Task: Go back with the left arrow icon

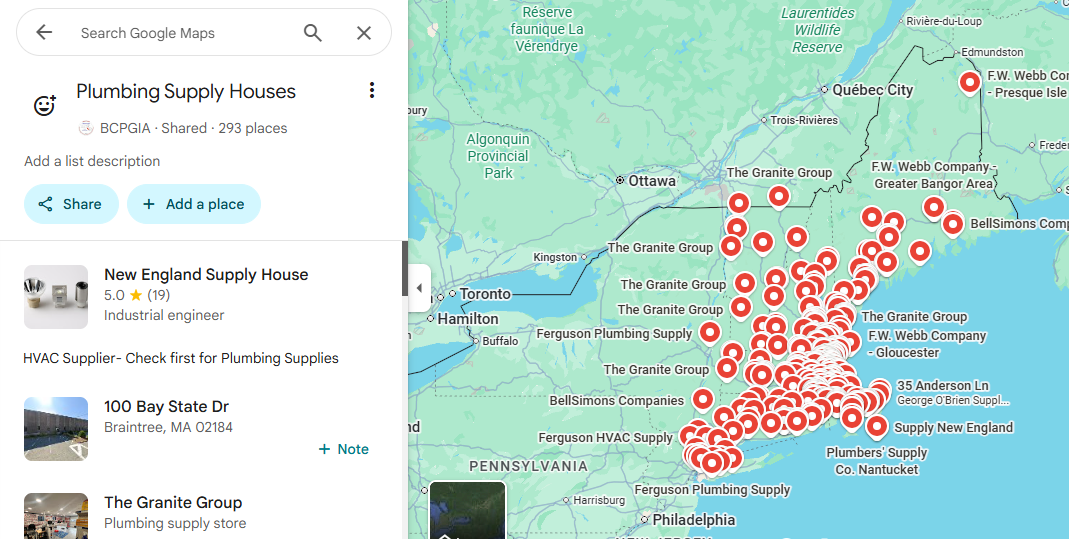Action: pos(44,32)
